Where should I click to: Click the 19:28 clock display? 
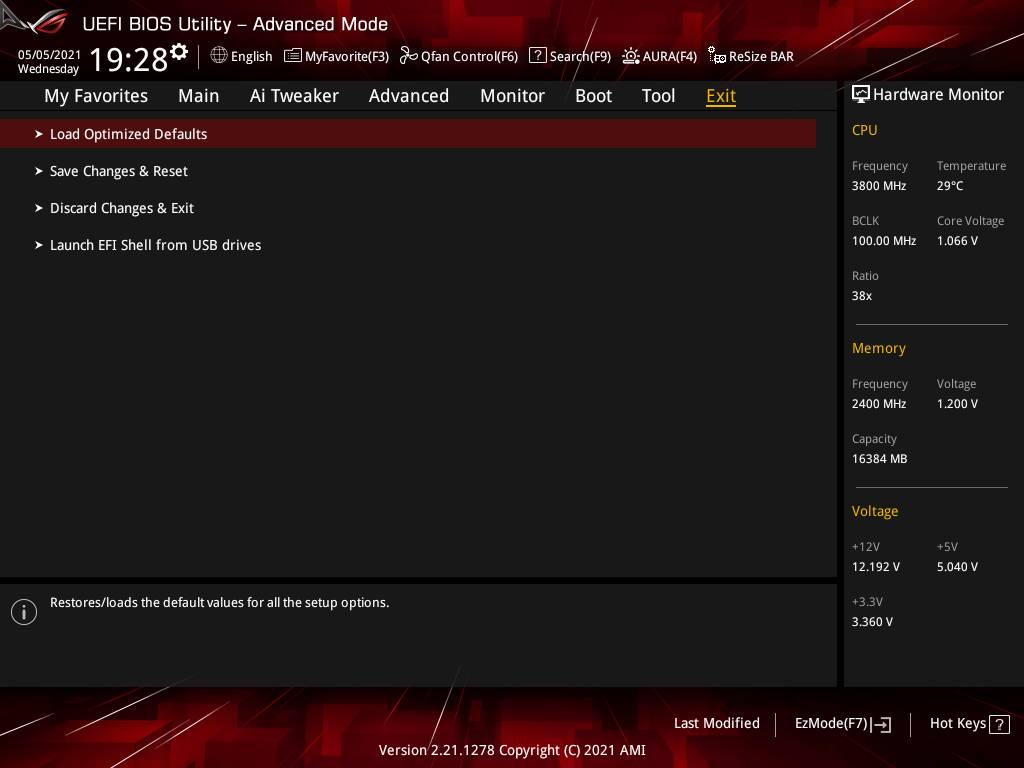point(129,60)
